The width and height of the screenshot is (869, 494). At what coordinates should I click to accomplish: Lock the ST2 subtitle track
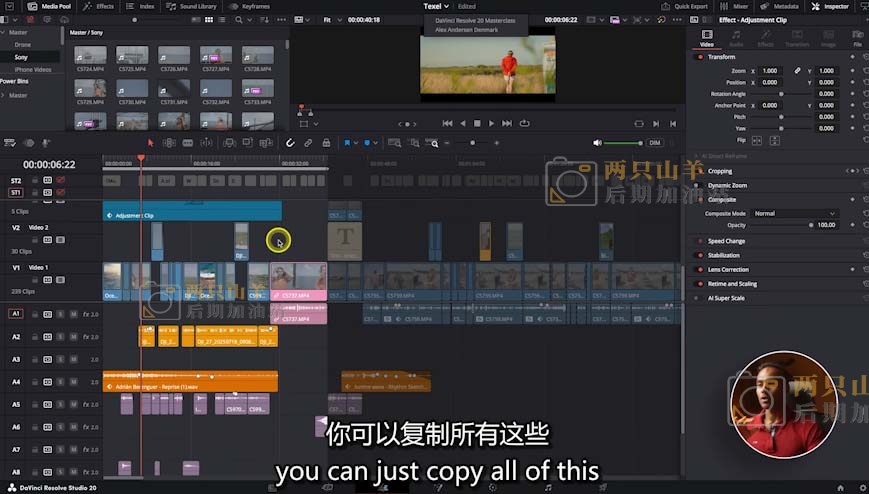tap(34, 181)
